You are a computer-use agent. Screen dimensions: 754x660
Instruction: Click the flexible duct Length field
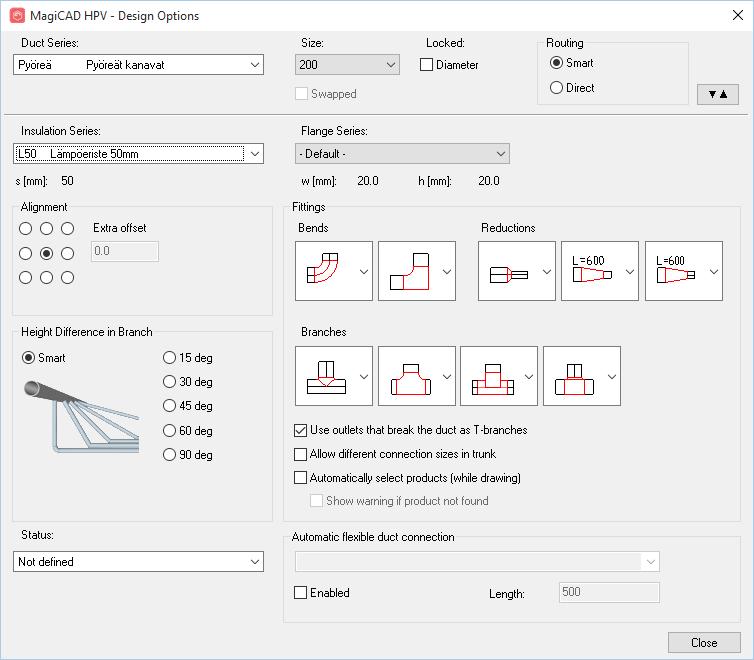(x=609, y=593)
